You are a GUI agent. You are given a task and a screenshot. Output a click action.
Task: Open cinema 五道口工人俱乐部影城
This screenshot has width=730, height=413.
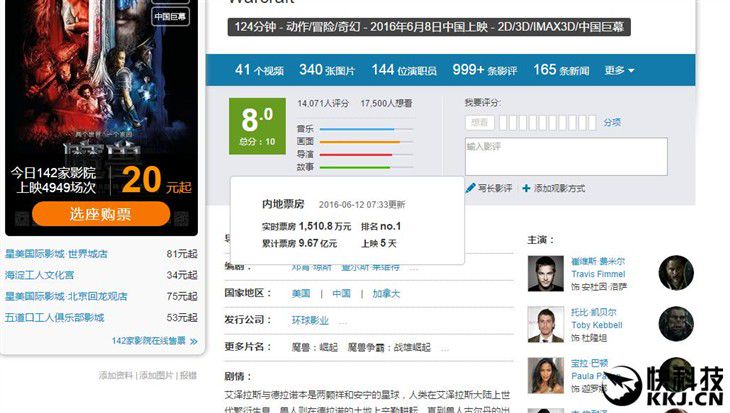pyautogui.click(x=54, y=318)
